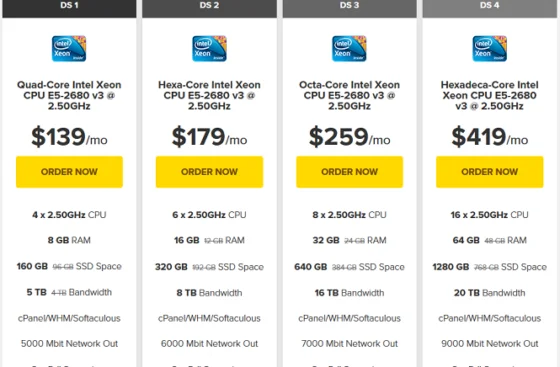Screen dimensions: 560x367
Task: Click the Octa-Core Intel Xeon title
Action: pyautogui.click(x=350, y=95)
